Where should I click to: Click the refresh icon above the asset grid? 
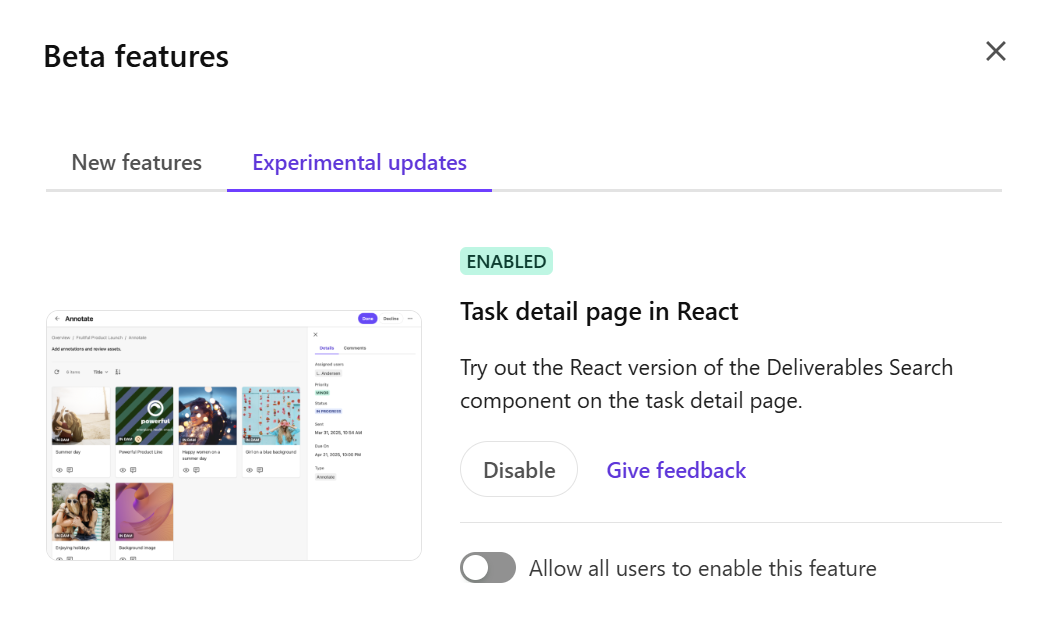[56, 372]
